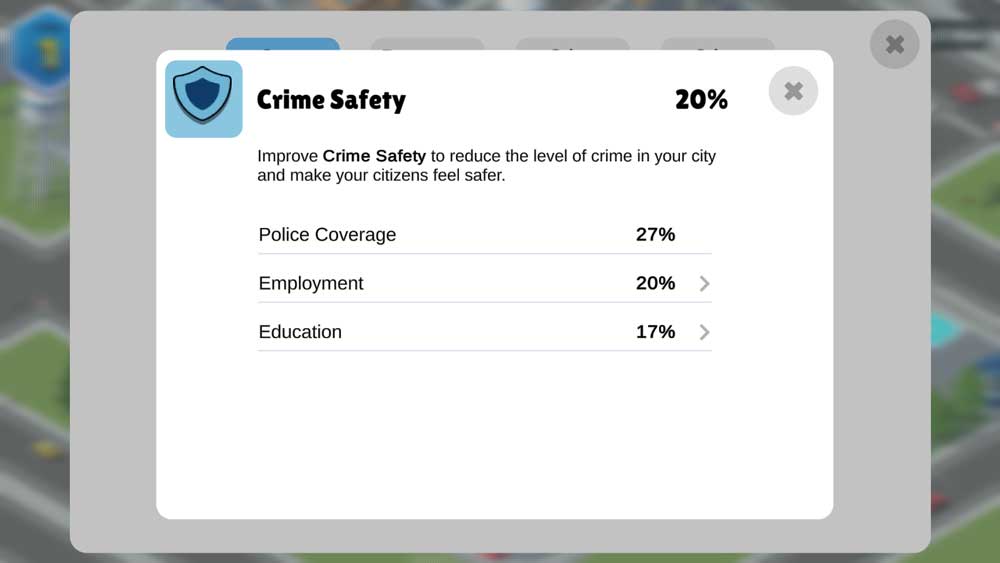The image size is (1000, 563).
Task: Switch to the second gray tab
Action: [427, 44]
